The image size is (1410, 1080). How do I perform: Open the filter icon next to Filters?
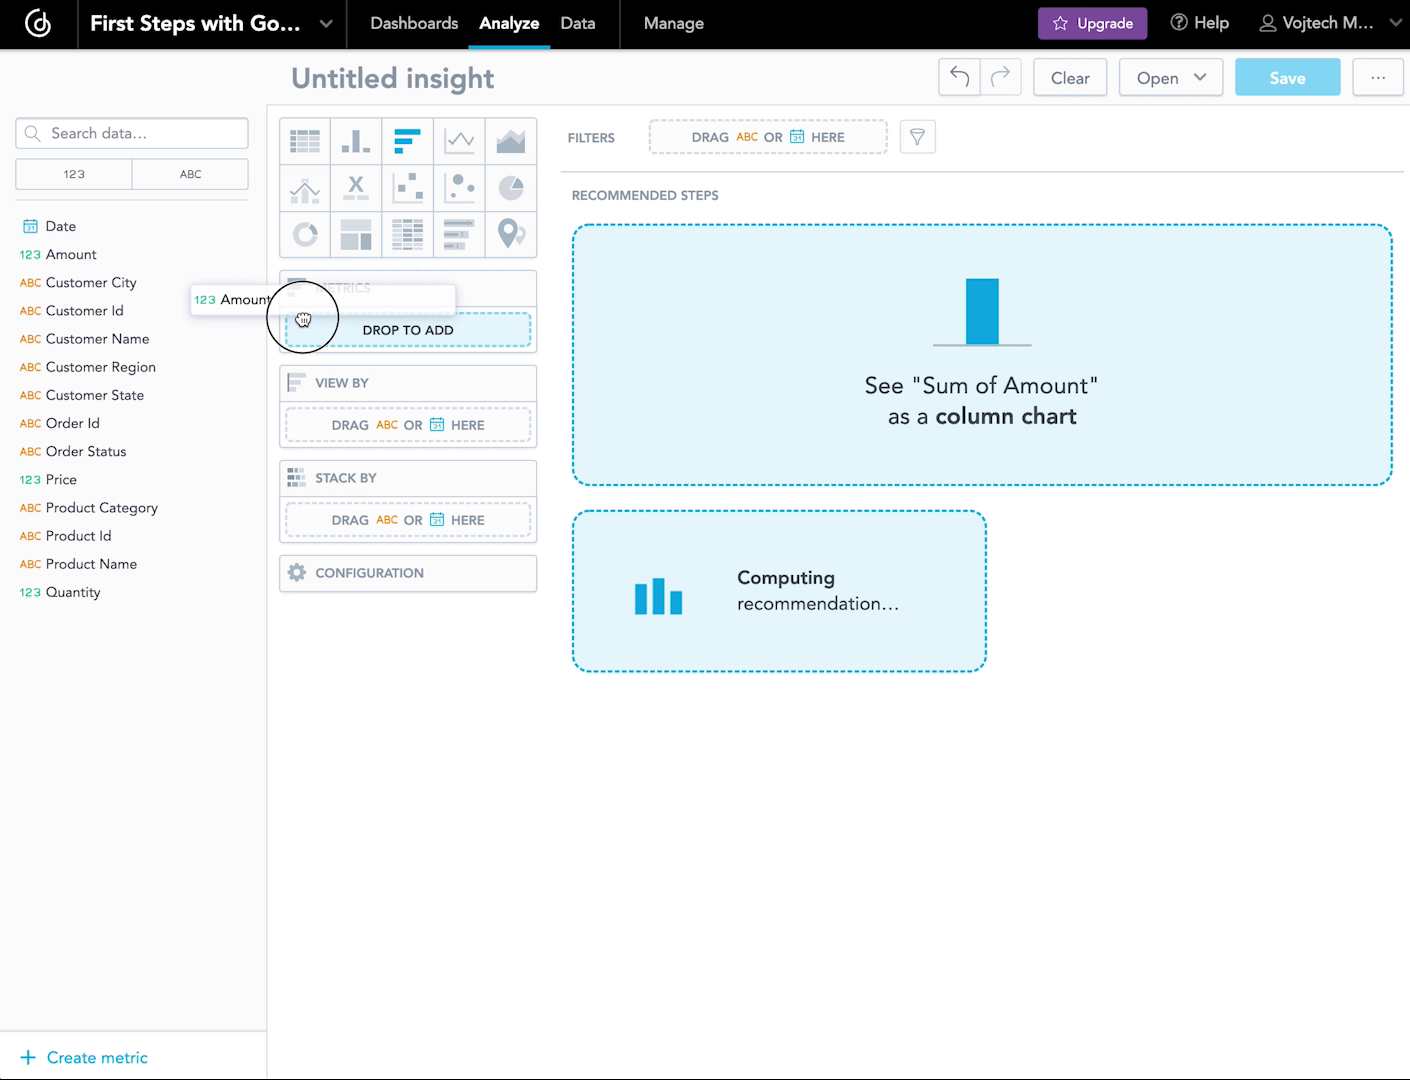click(917, 136)
